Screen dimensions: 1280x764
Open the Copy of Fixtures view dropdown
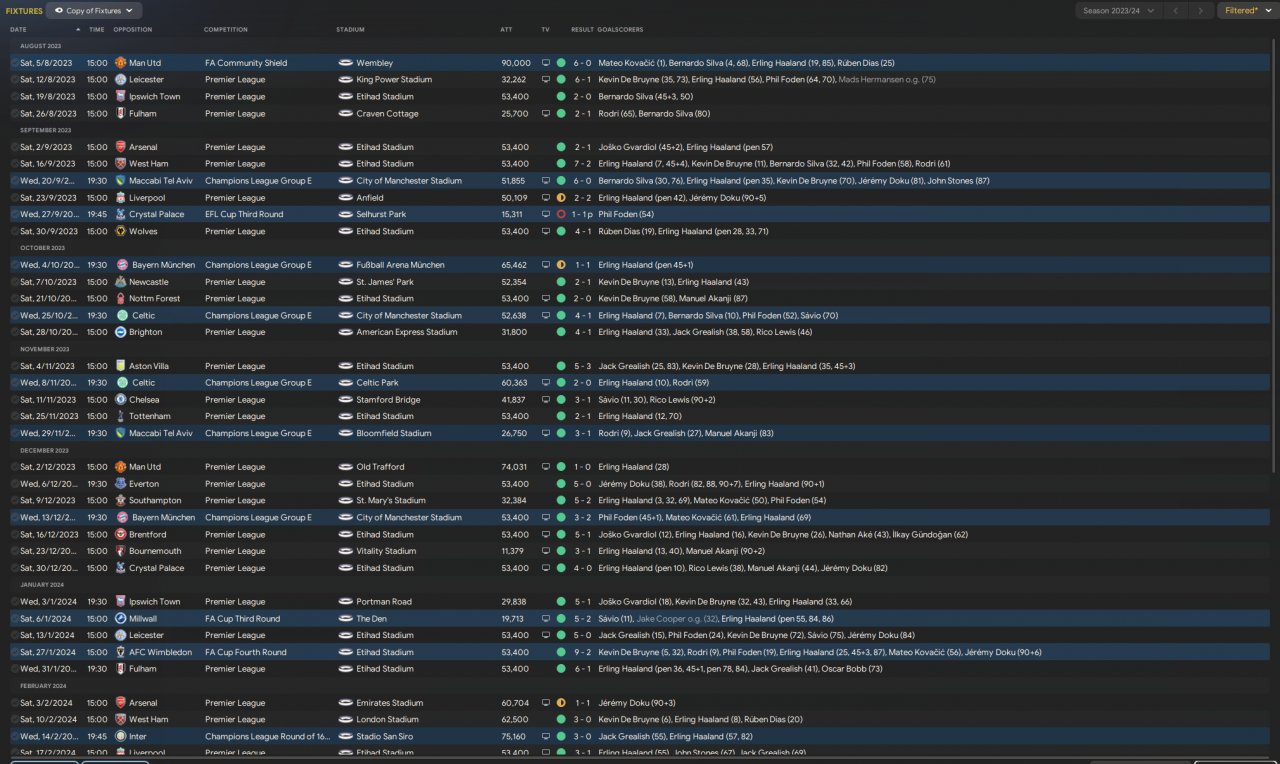[94, 11]
